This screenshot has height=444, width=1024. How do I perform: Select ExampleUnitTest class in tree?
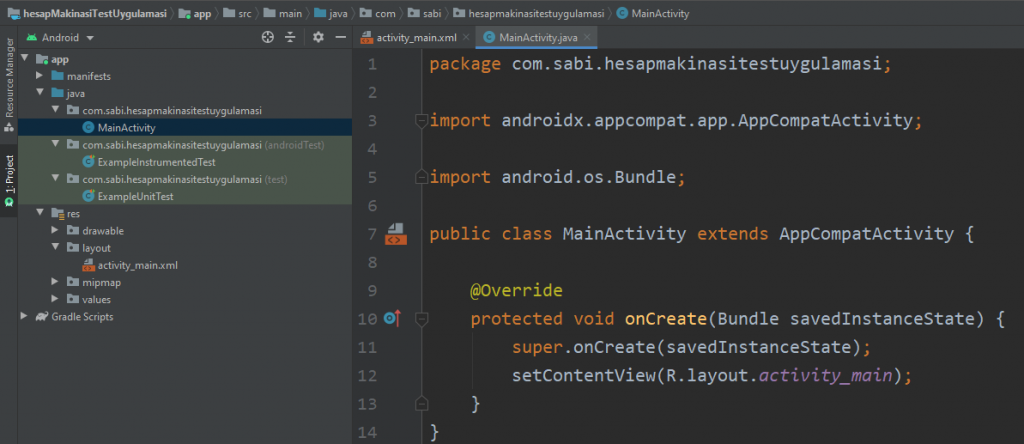[x=185, y=196]
